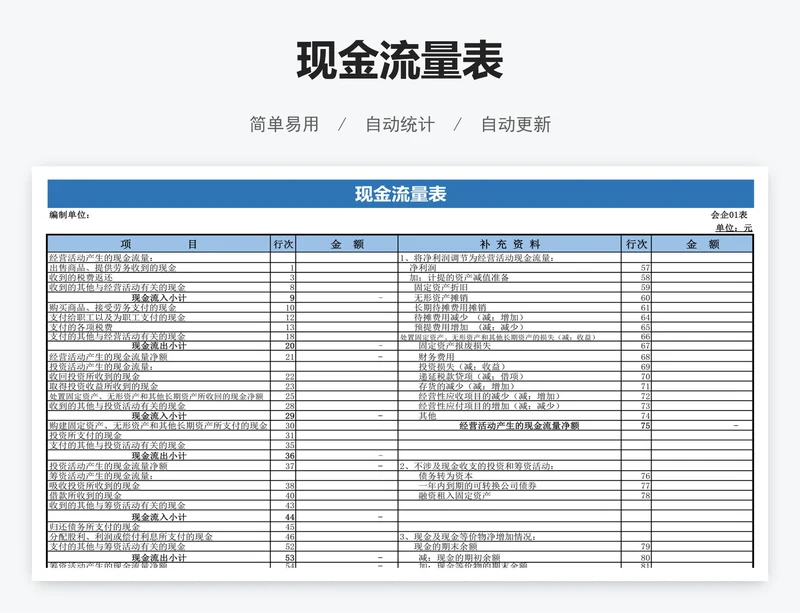Select row 支付的其他与经营活动有关的现金
Screen dimensions: 800x613
117,336
